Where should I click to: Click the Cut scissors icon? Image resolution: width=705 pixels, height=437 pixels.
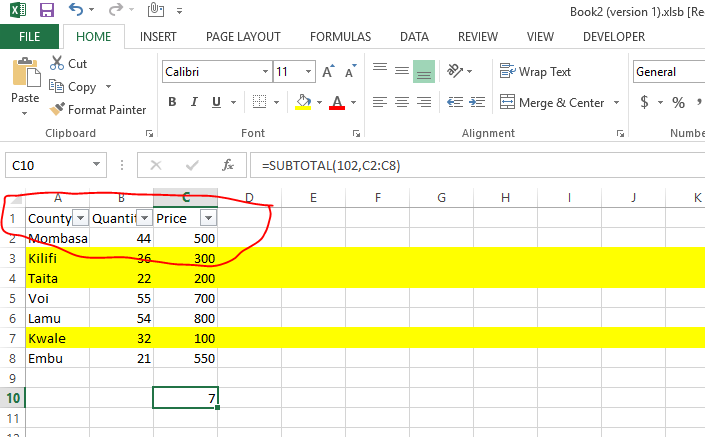point(58,63)
